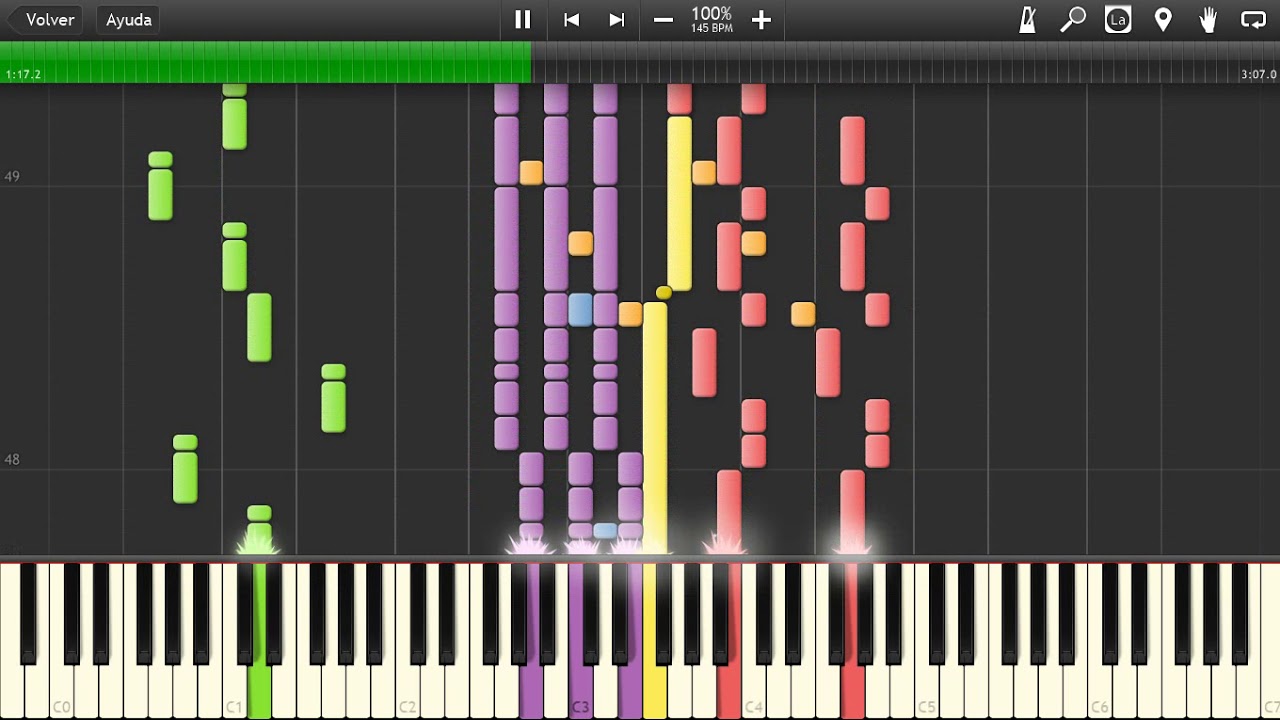Click the measure 48 label
This screenshot has width=1280, height=720.
pyautogui.click(x=12, y=460)
